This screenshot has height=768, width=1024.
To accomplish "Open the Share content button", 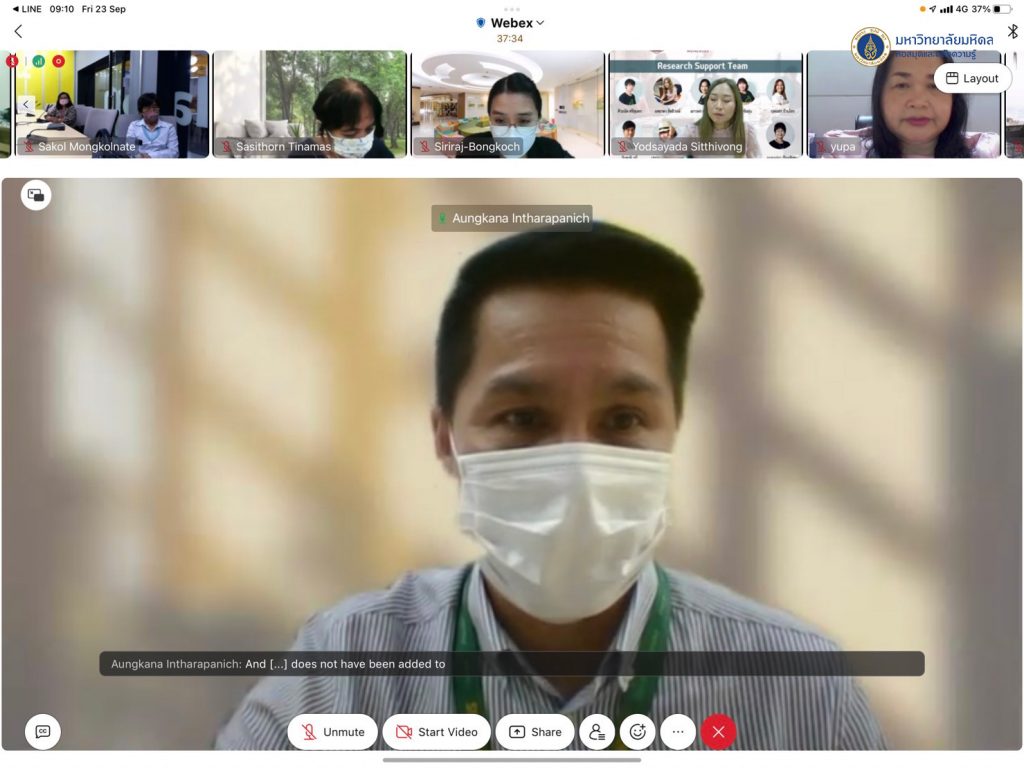I will point(535,732).
